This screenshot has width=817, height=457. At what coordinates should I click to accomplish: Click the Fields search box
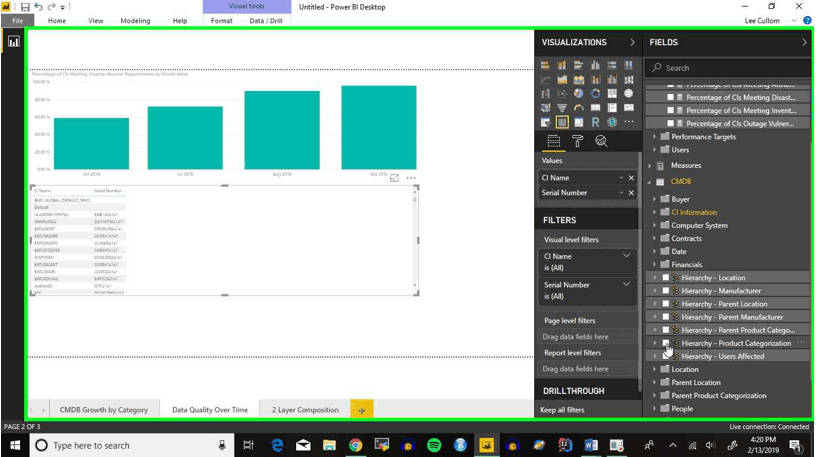point(727,68)
